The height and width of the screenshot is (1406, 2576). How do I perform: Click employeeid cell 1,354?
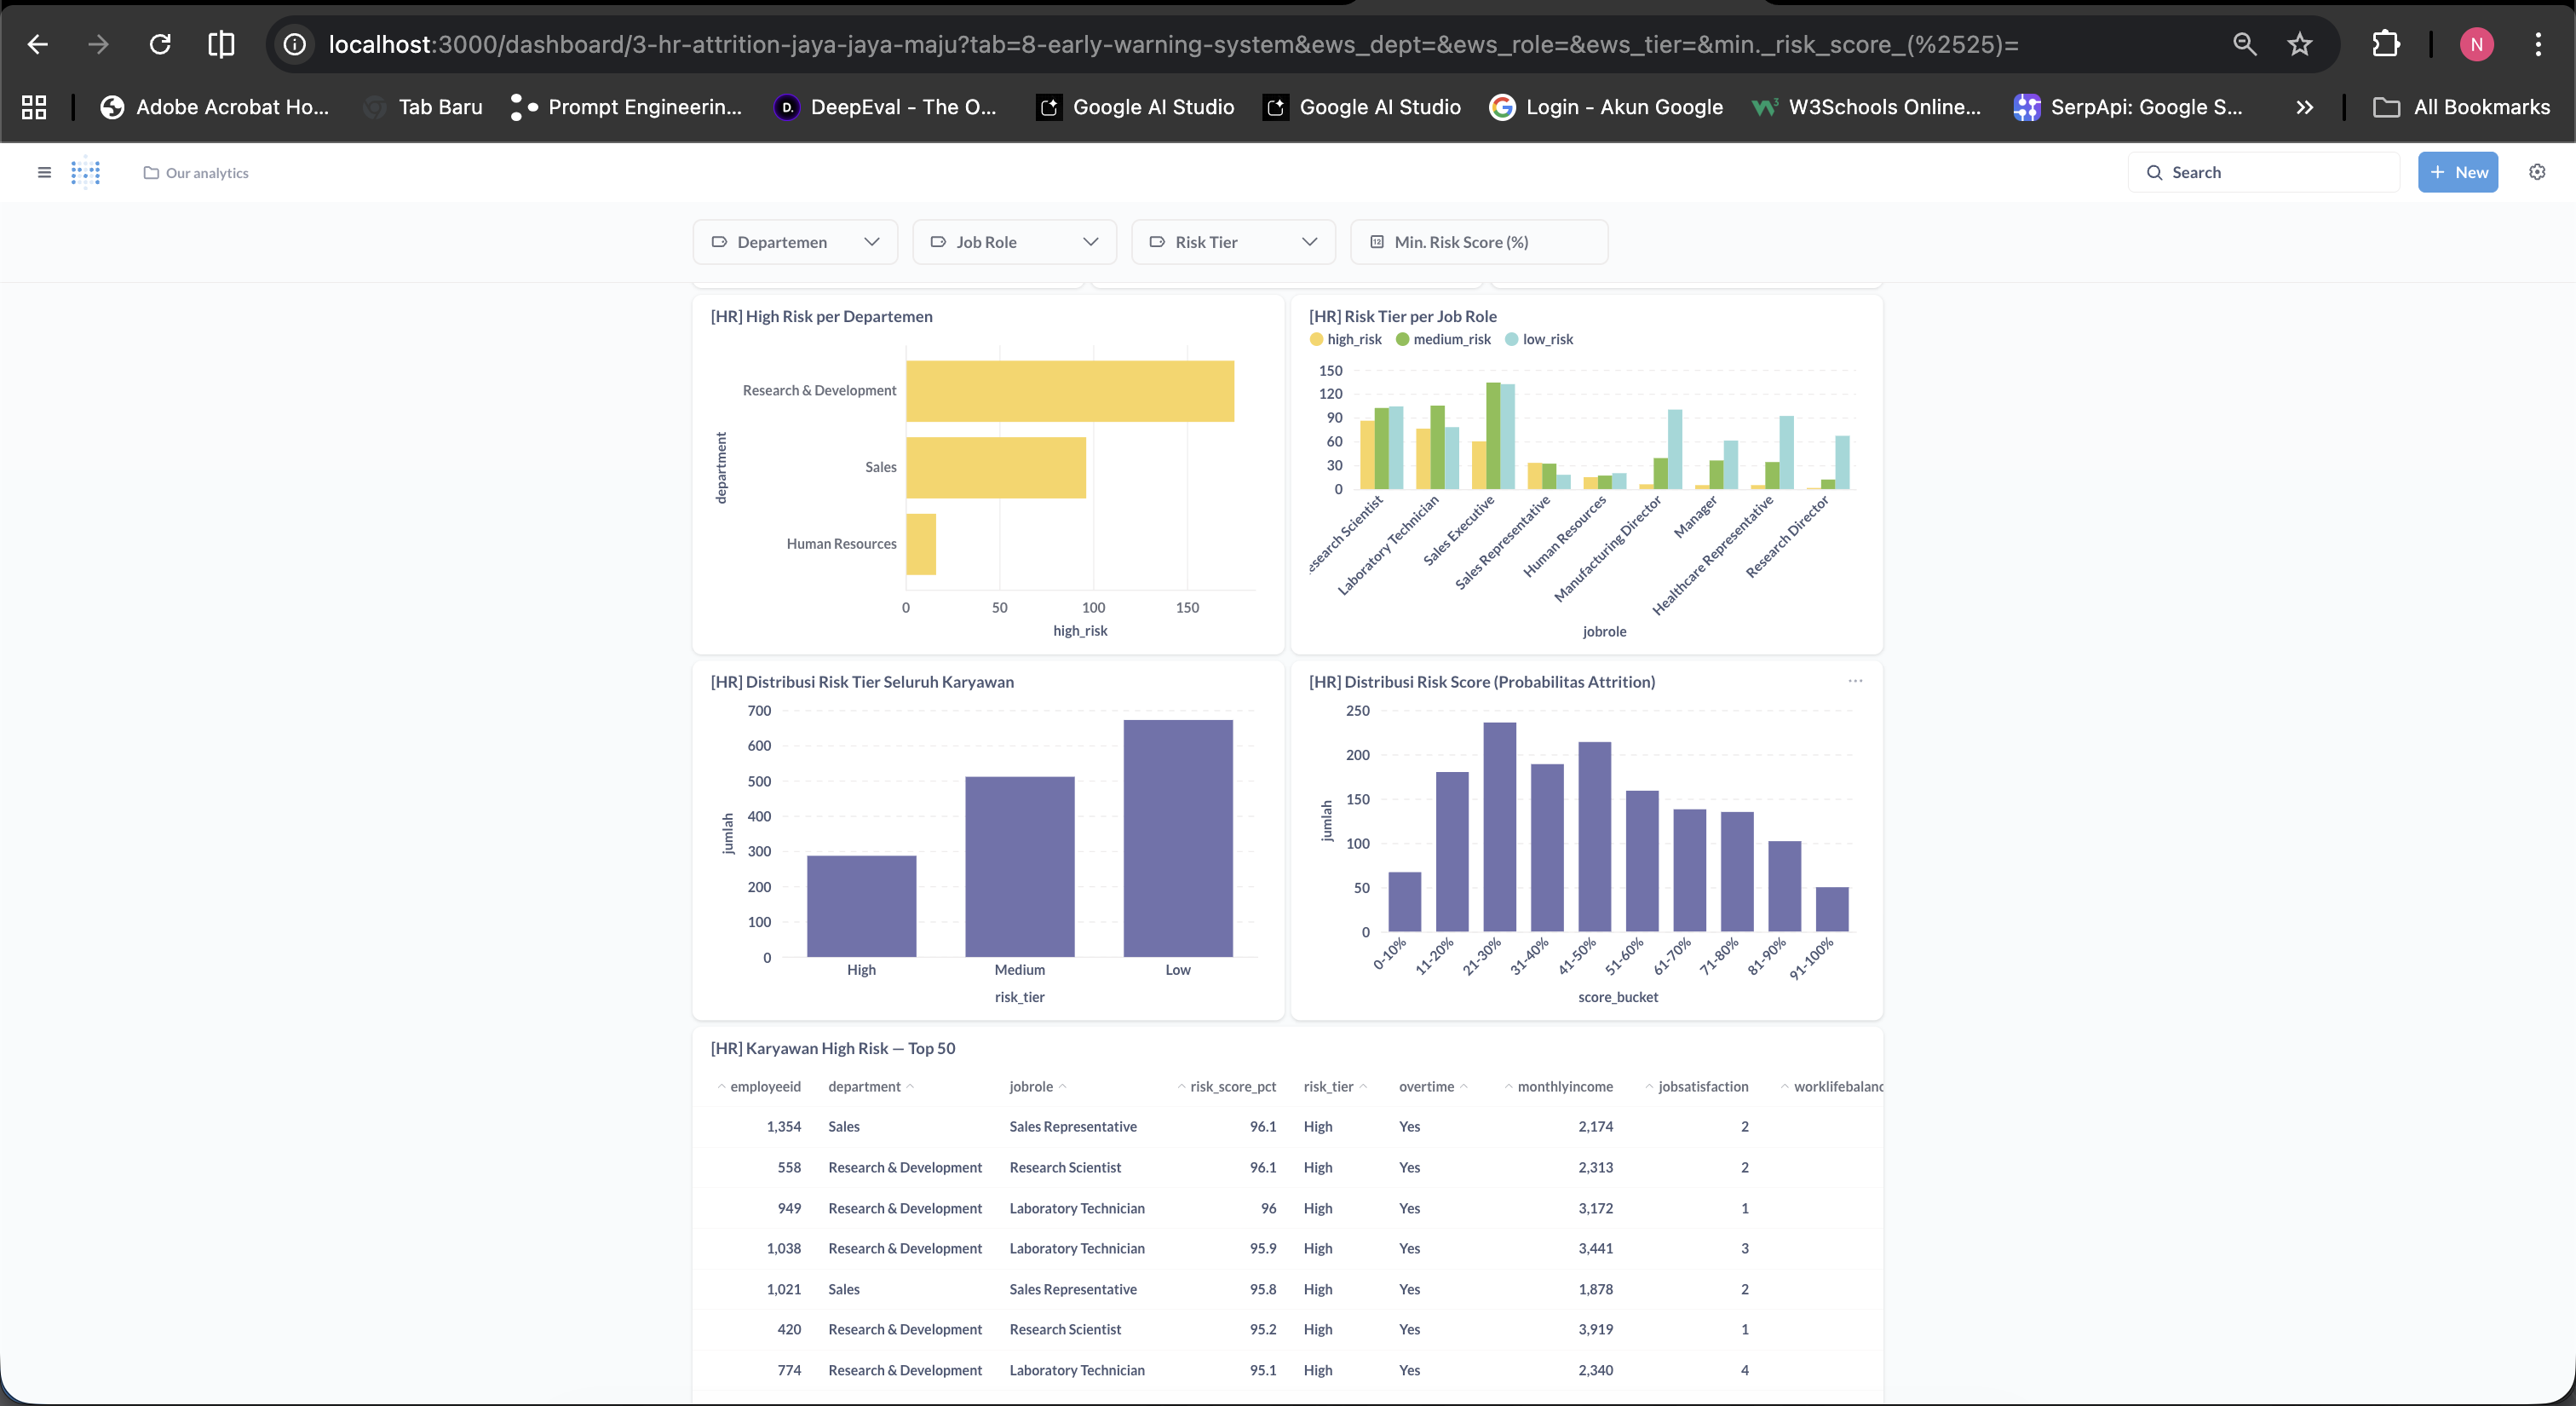783,1127
